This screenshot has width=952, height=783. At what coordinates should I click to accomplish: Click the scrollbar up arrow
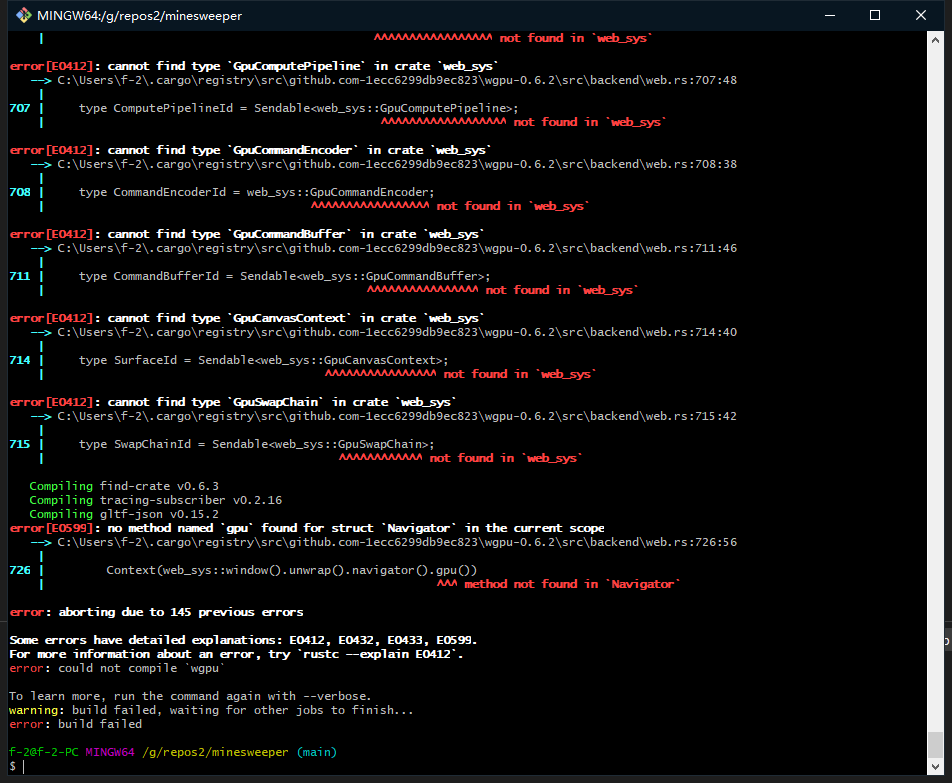tap(935, 39)
